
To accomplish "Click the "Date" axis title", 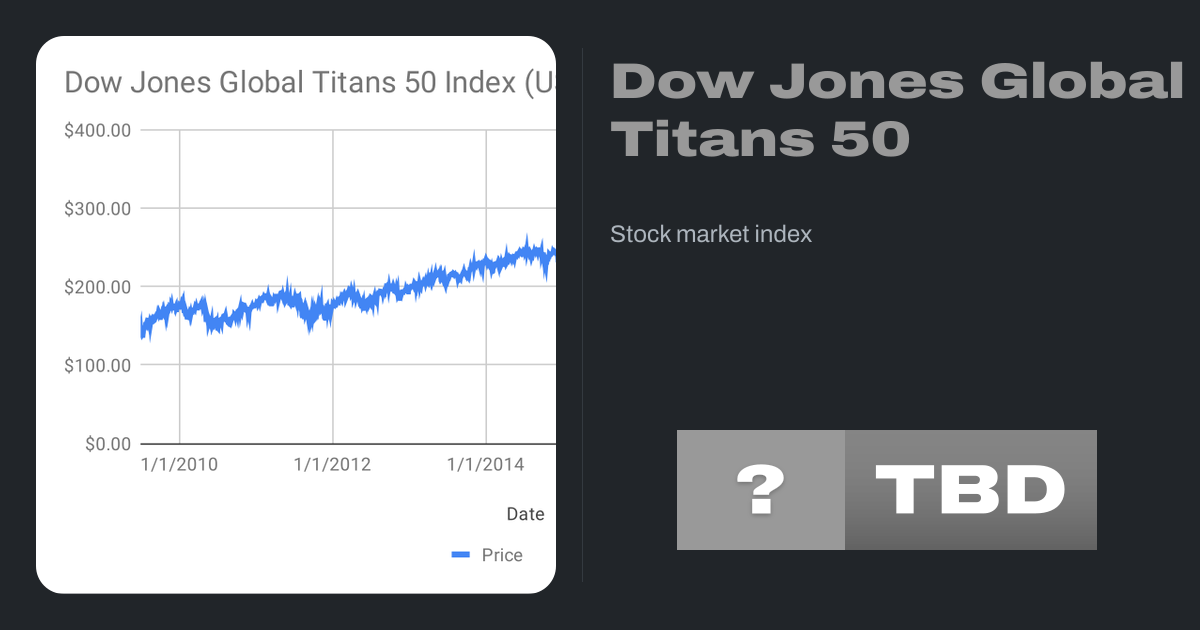I will point(525,514).
